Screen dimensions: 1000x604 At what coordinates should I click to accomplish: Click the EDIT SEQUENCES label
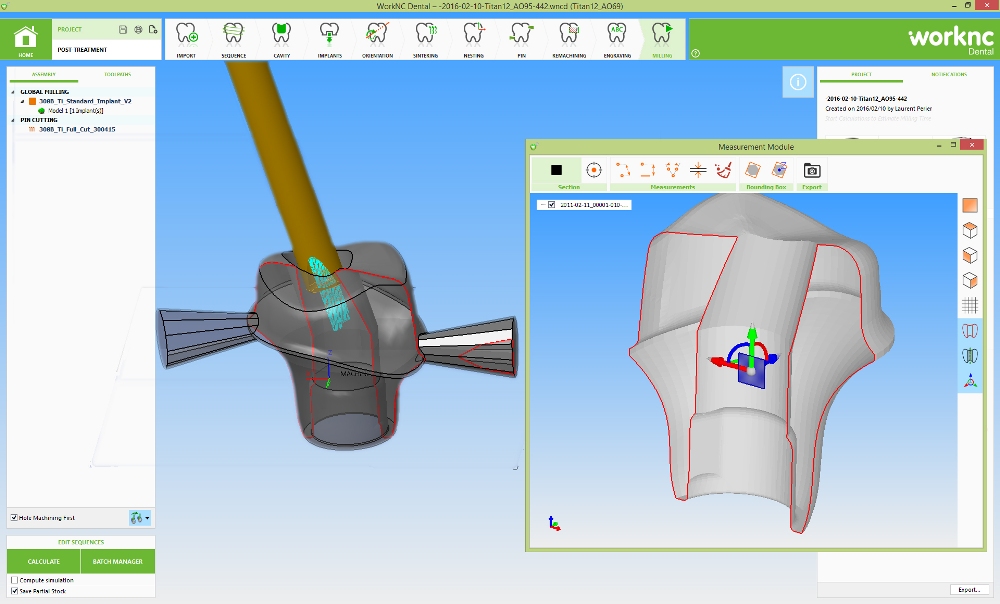[x=81, y=542]
